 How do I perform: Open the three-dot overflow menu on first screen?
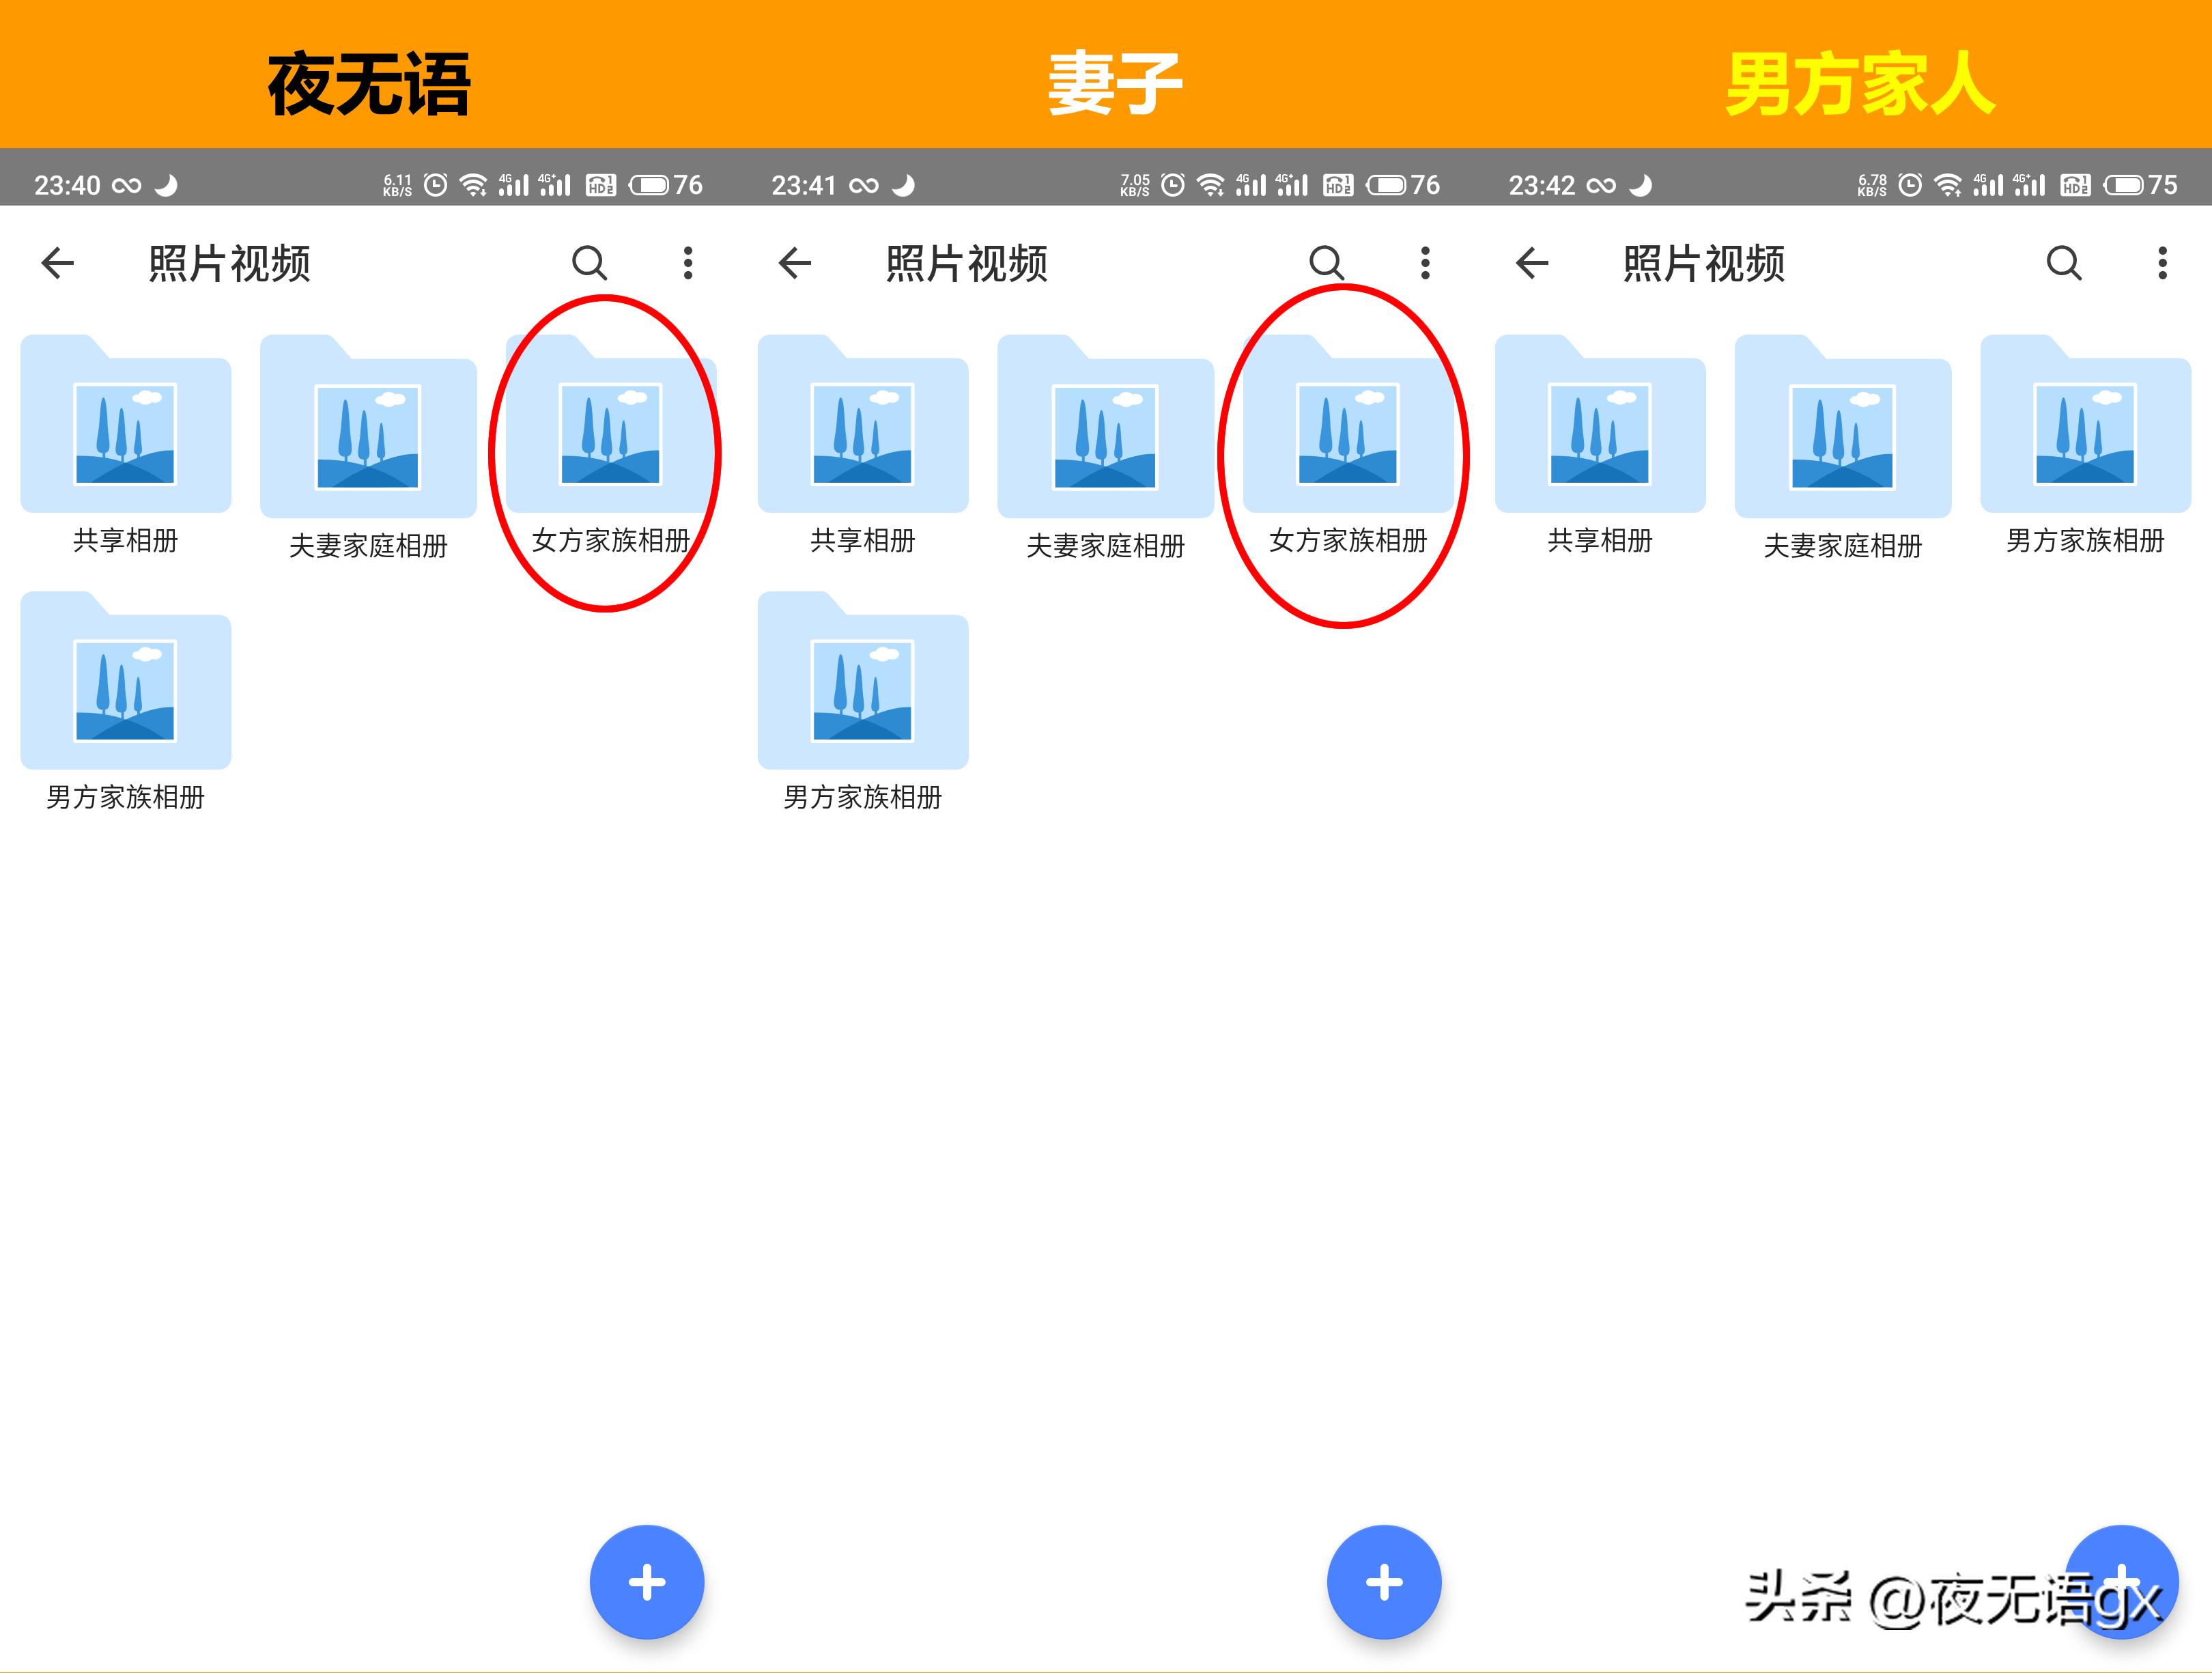pos(687,263)
